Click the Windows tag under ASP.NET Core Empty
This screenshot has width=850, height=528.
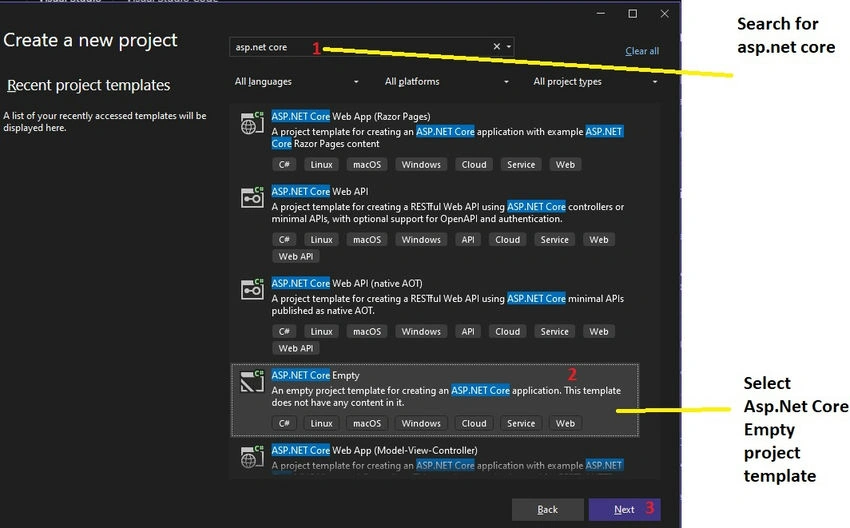coord(421,423)
